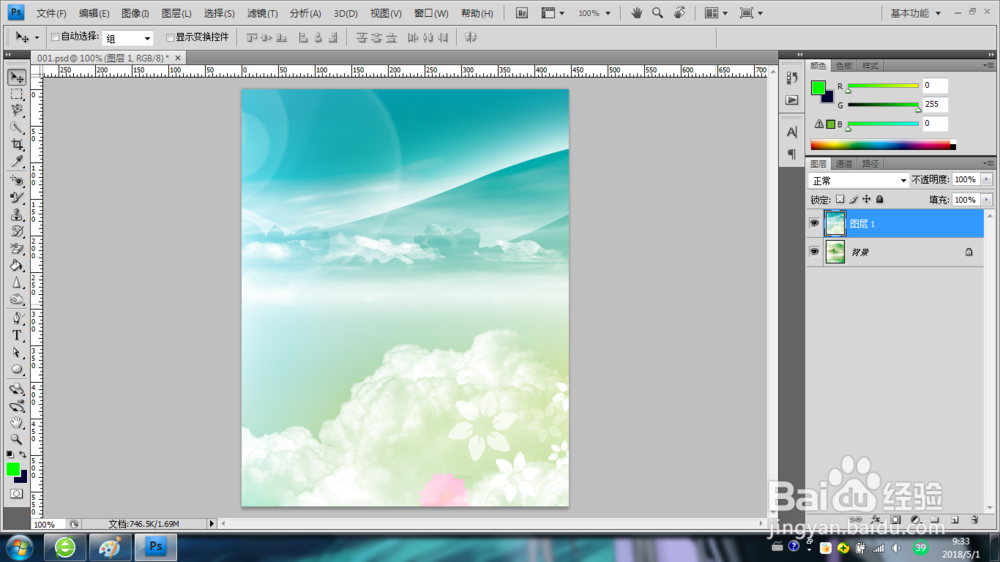Delete layer trash button

click(x=974, y=520)
